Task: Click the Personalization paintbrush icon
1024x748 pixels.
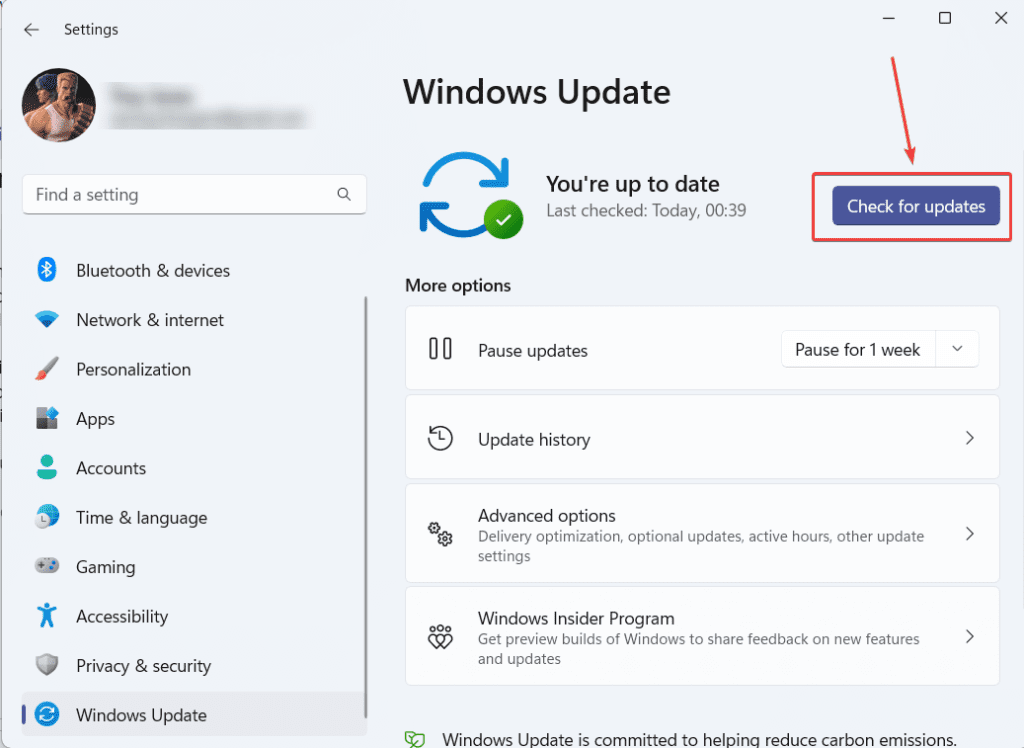Action: click(46, 369)
